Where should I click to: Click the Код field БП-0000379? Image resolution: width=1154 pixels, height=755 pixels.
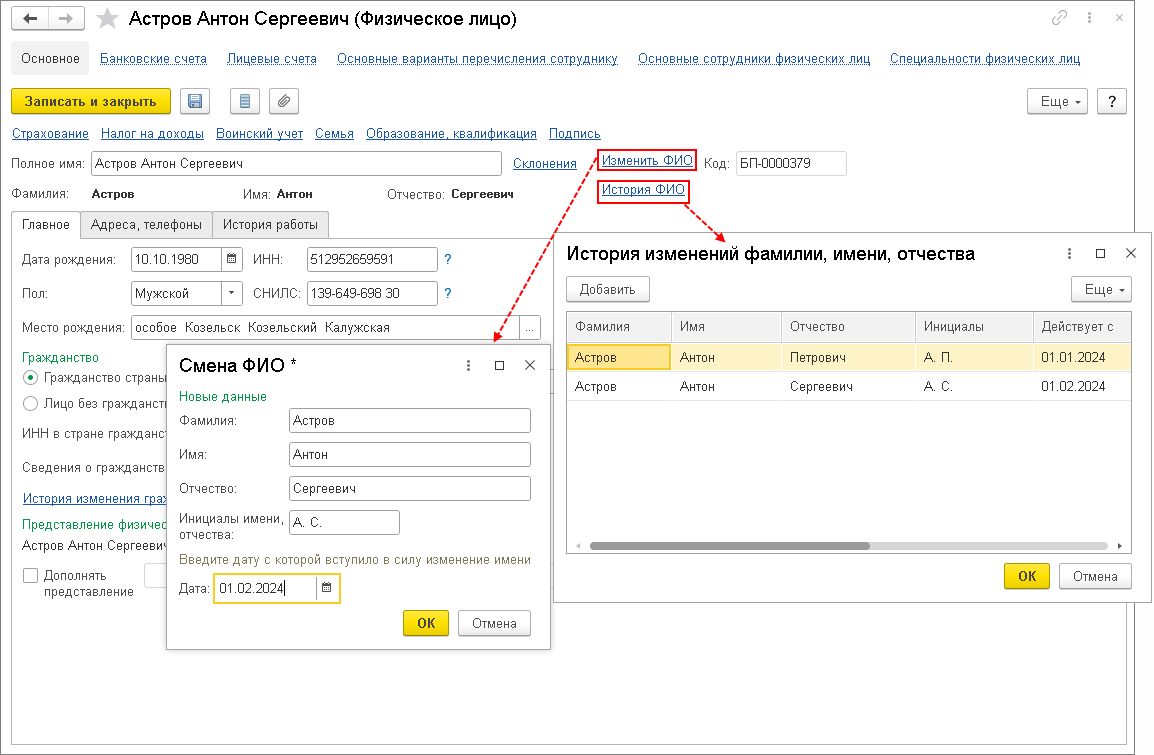click(791, 163)
